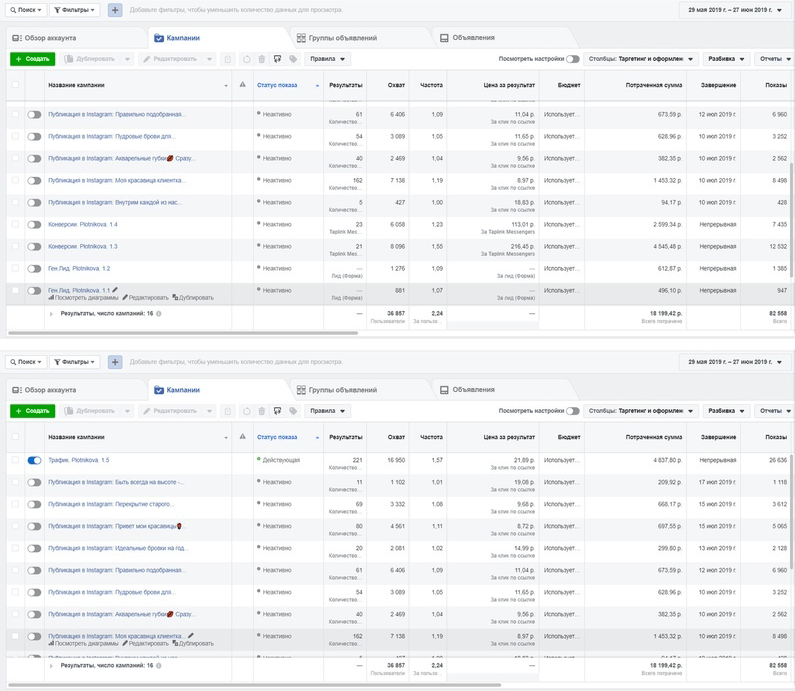The image size is (795, 691).
Task: Toggle the Перекрытие старого campaign switch
Action: [34, 504]
